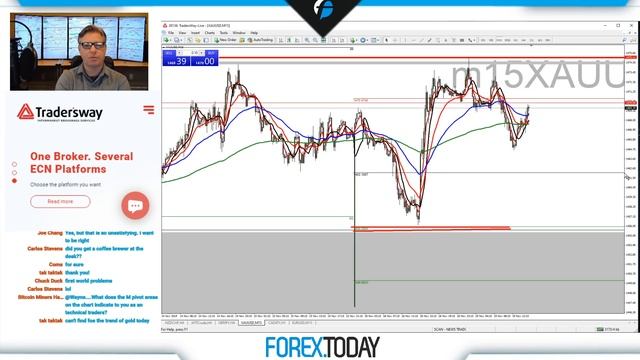Image resolution: width=640 pixels, height=360 pixels.
Task: Select the Text Label tool
Action: (x=453, y=40)
